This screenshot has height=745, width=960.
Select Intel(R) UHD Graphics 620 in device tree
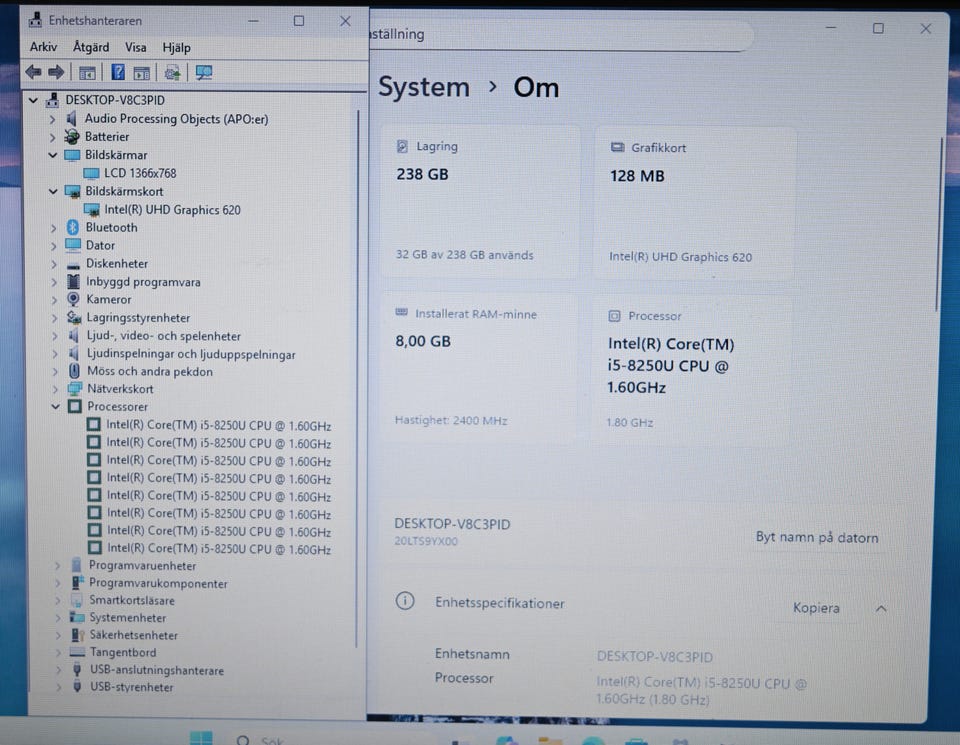click(x=172, y=210)
